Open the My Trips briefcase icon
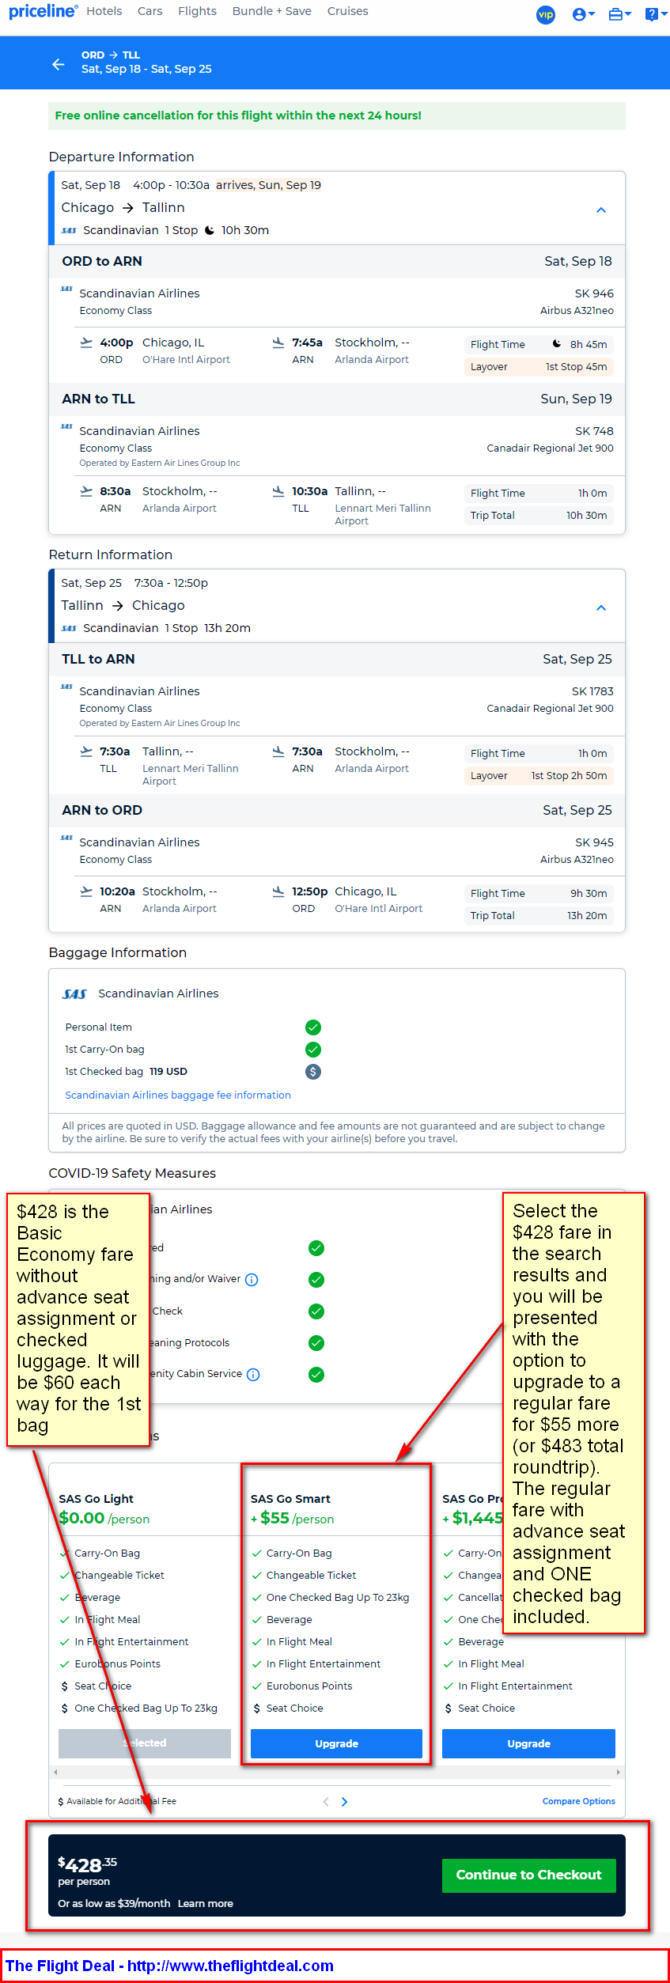Image resolution: width=670 pixels, height=1983 pixels. pyautogui.click(x=619, y=14)
